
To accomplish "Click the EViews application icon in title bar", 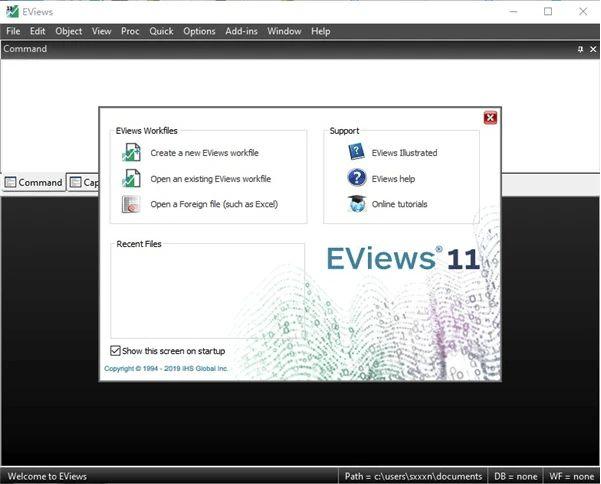I will (12, 11).
